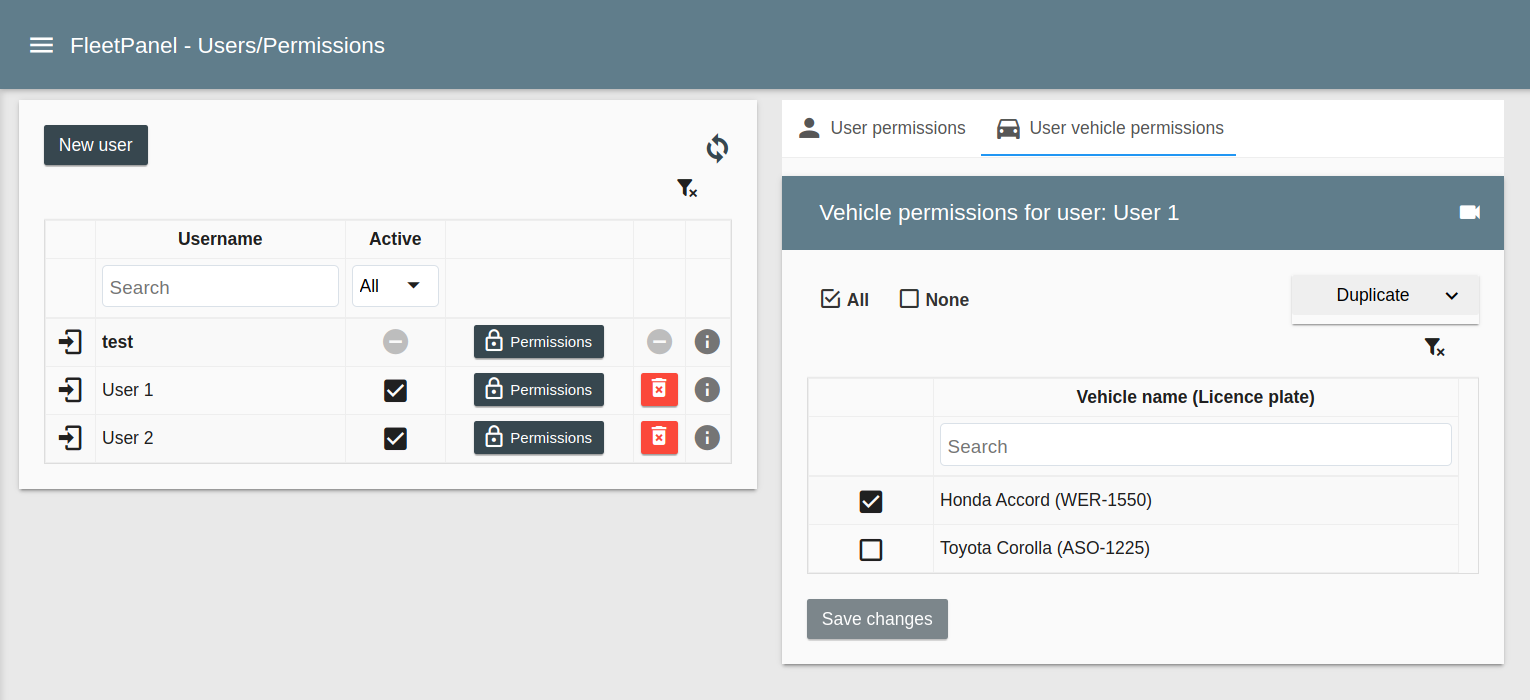This screenshot has width=1530, height=700.
Task: Check the Toyota Corolla (ASO-1225) checkbox
Action: point(871,549)
